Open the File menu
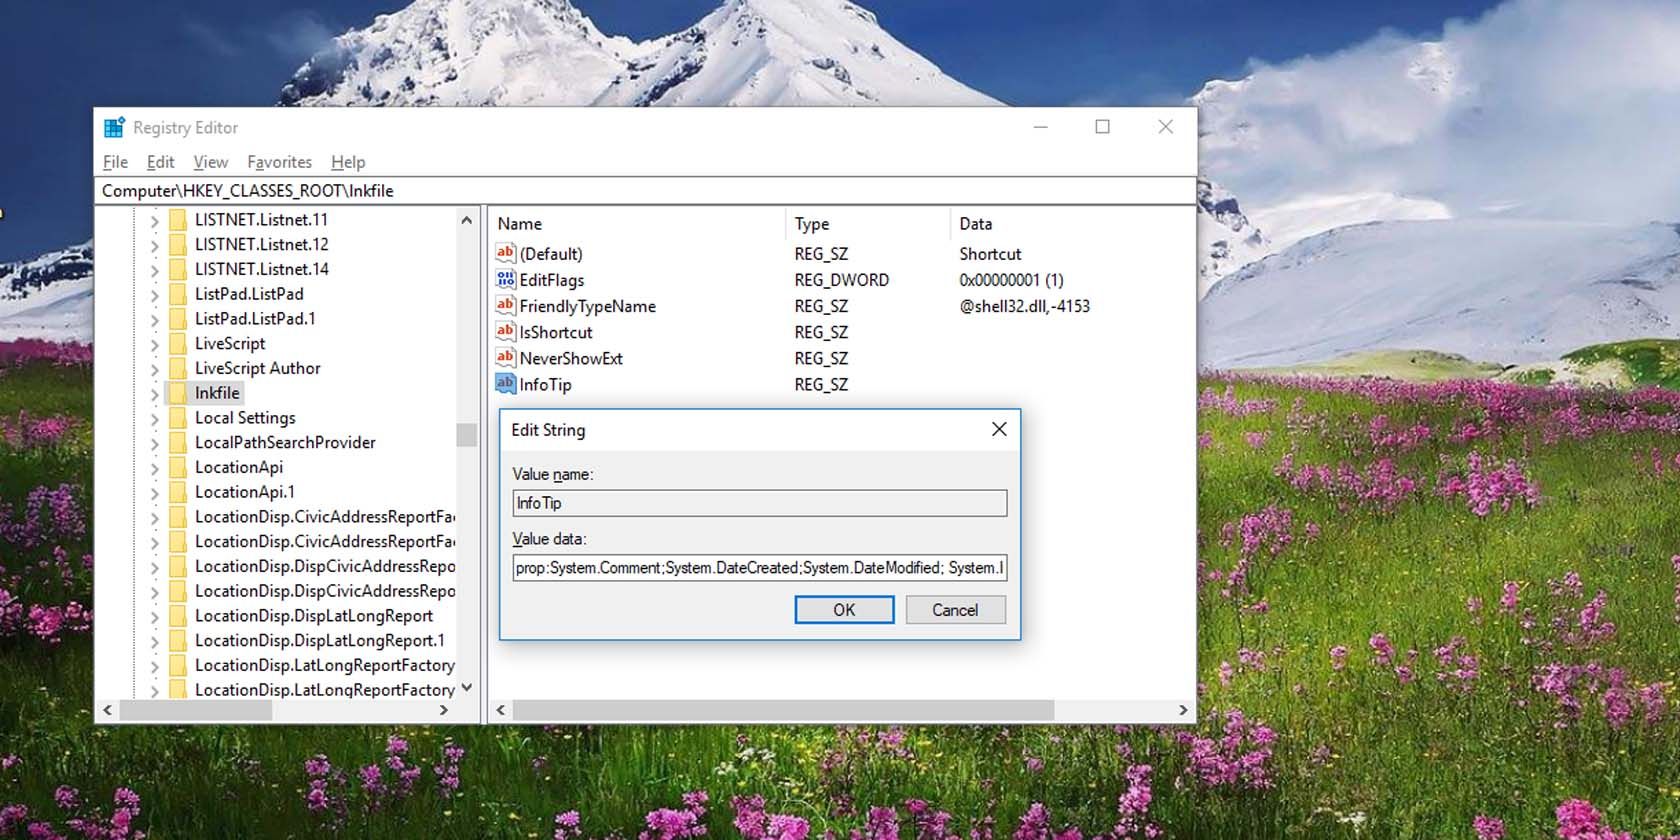 click(115, 162)
